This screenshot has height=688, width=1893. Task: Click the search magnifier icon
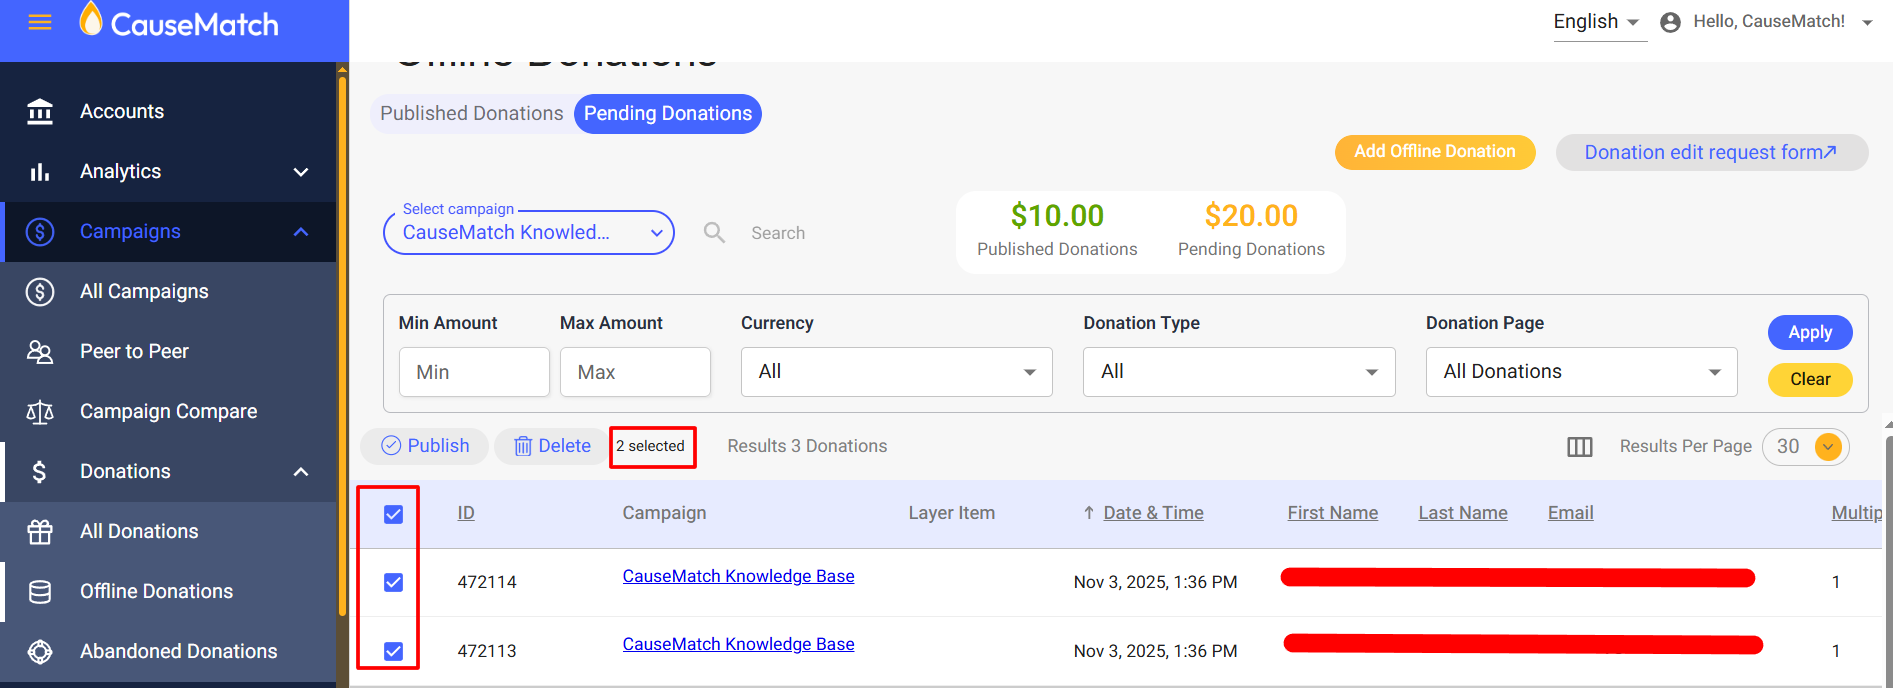pyautogui.click(x=714, y=233)
